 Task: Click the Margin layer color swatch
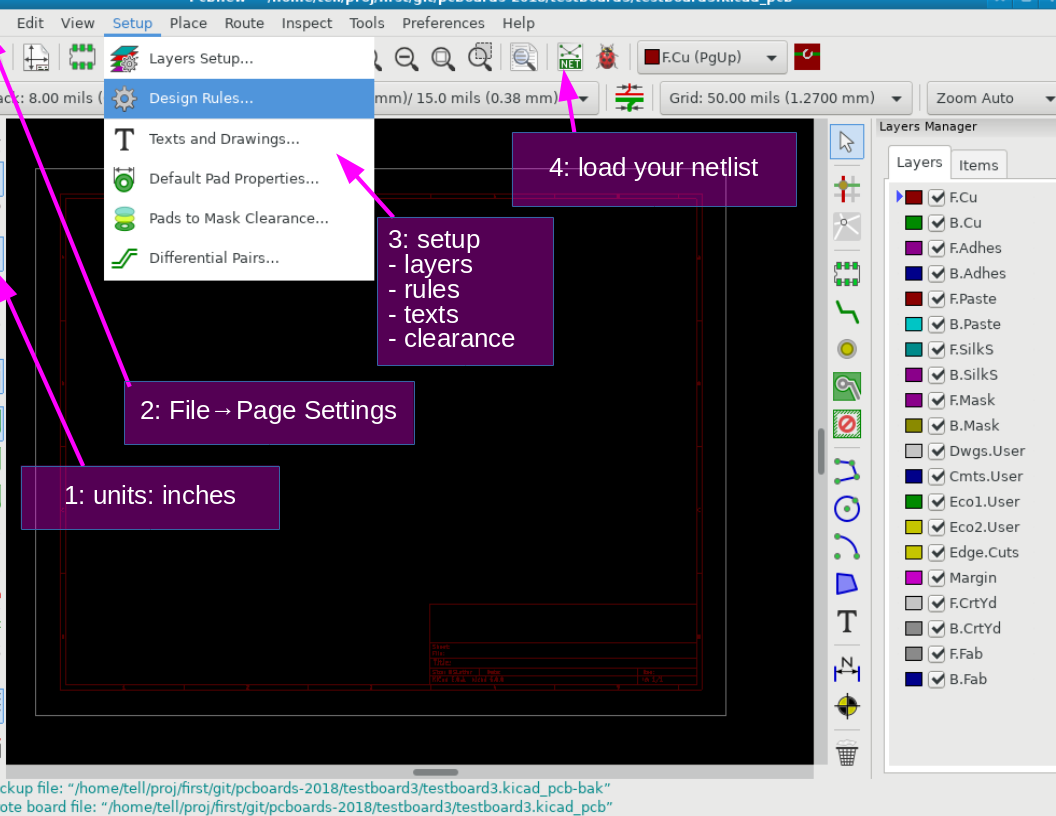913,578
